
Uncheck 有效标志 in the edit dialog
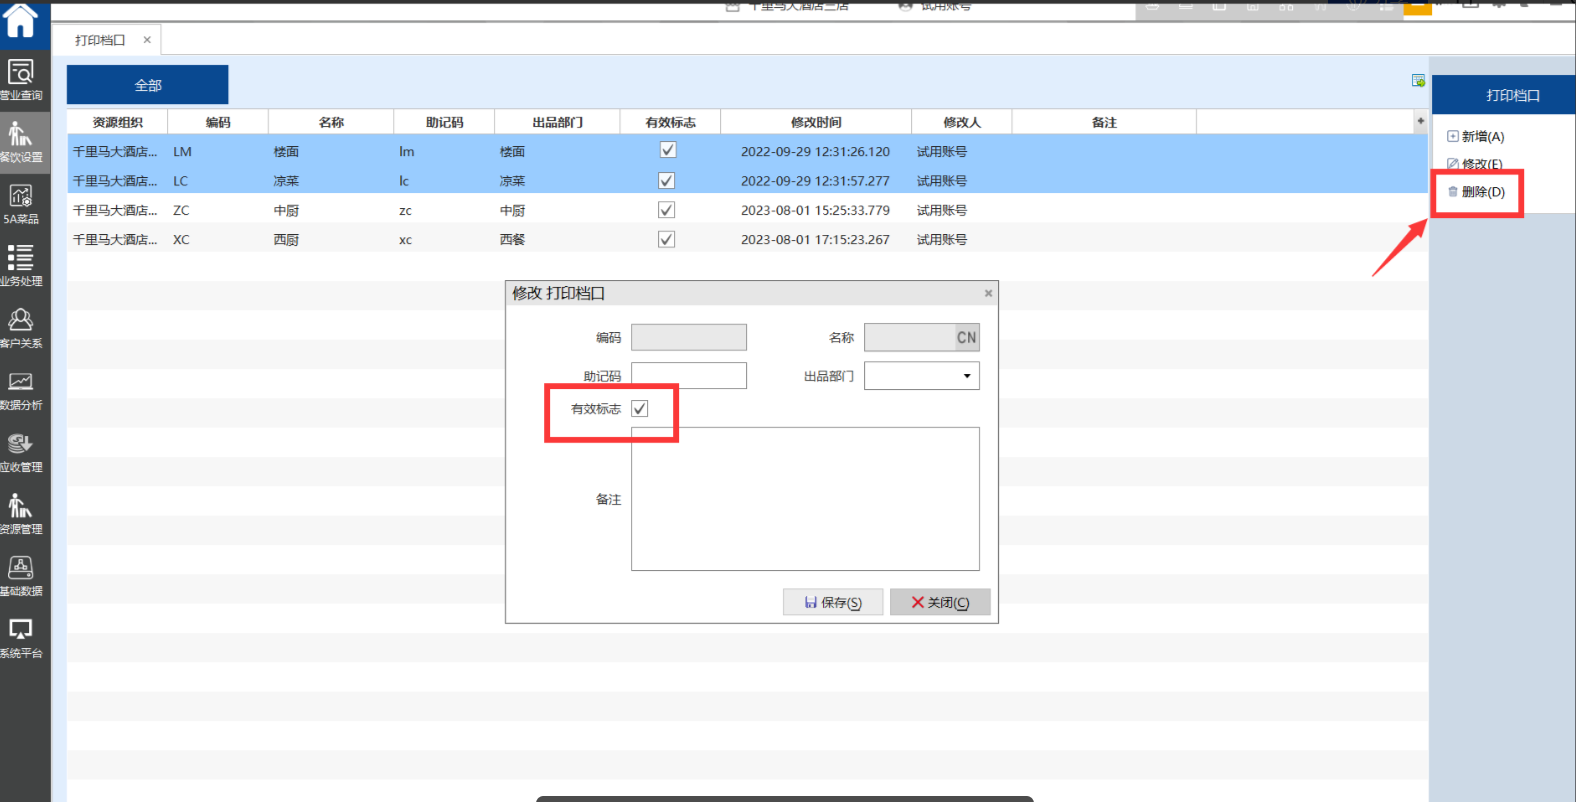(640, 409)
